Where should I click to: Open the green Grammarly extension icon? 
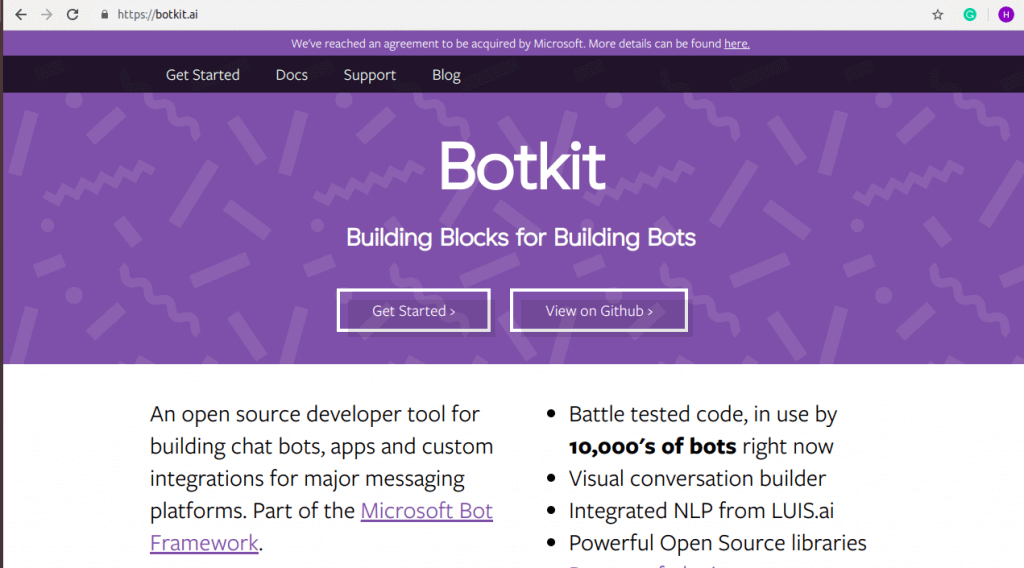(970, 14)
